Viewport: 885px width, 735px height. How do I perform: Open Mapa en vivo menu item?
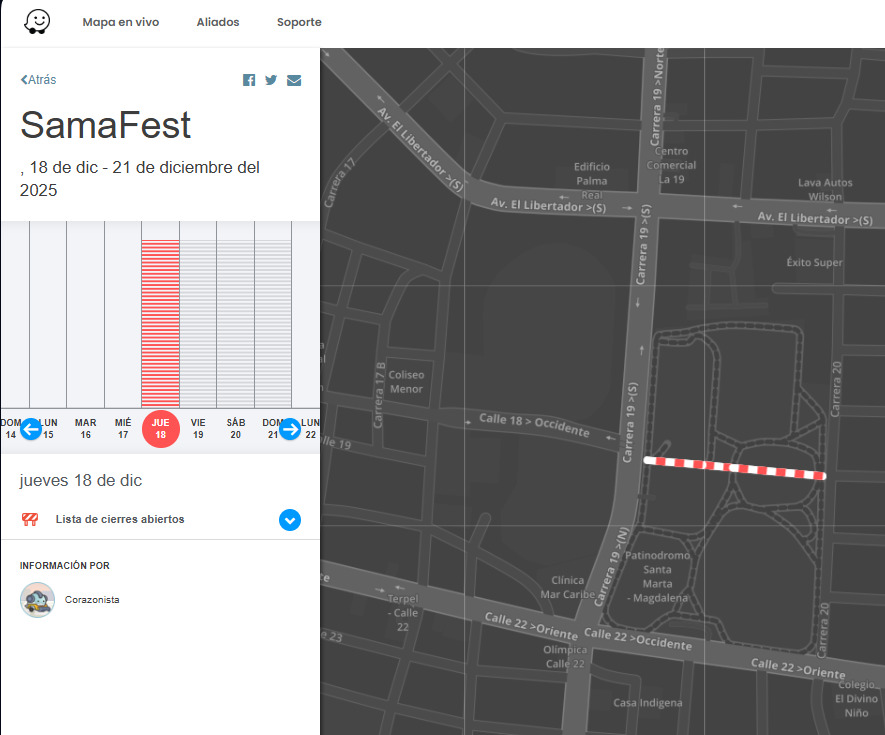(x=120, y=22)
